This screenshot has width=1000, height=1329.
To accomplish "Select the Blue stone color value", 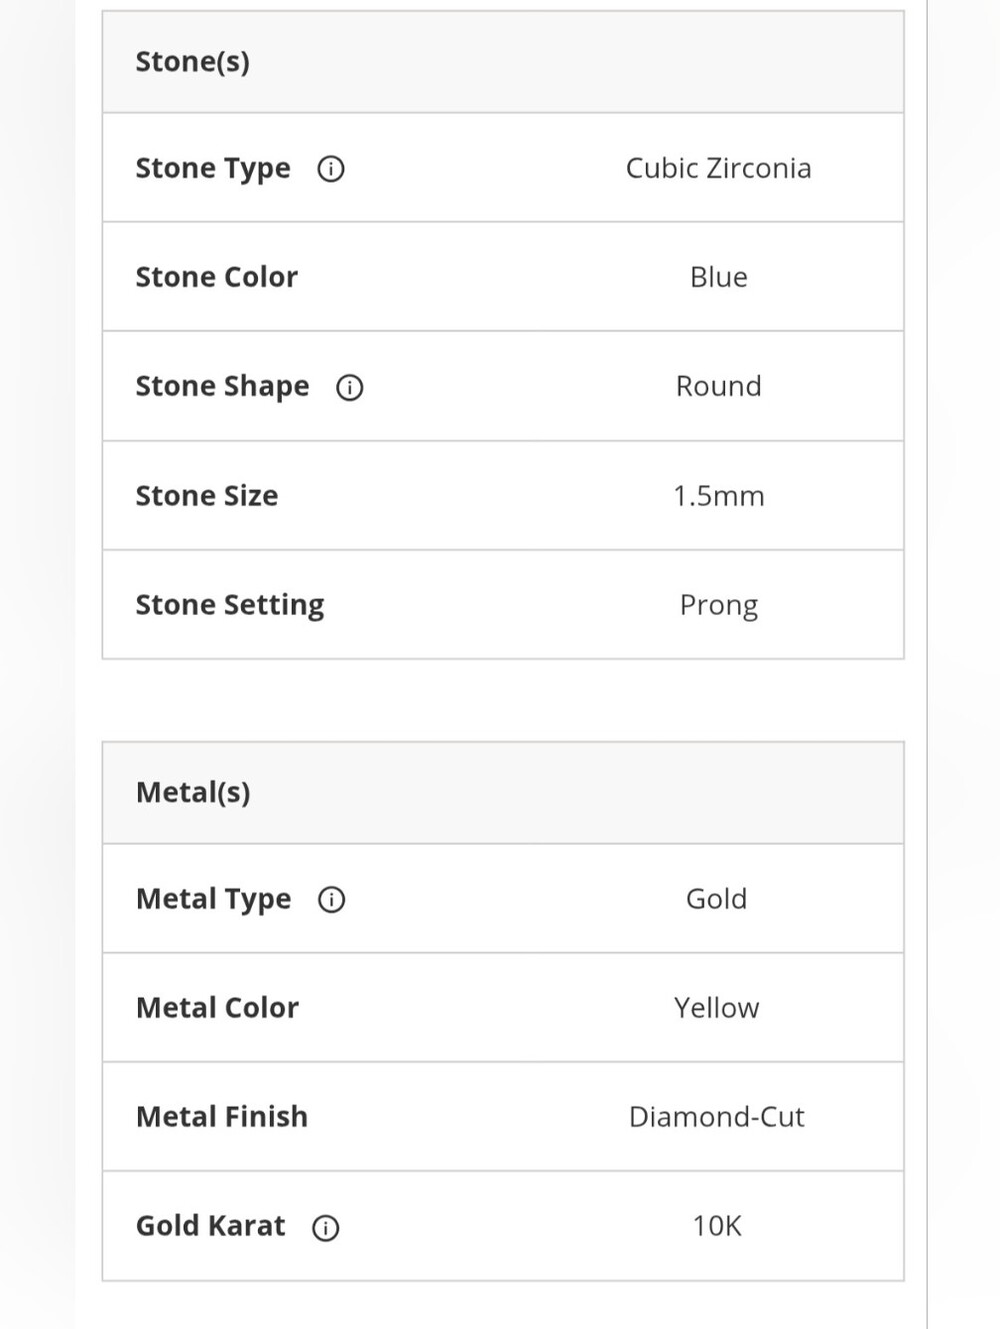I will [x=718, y=277].
